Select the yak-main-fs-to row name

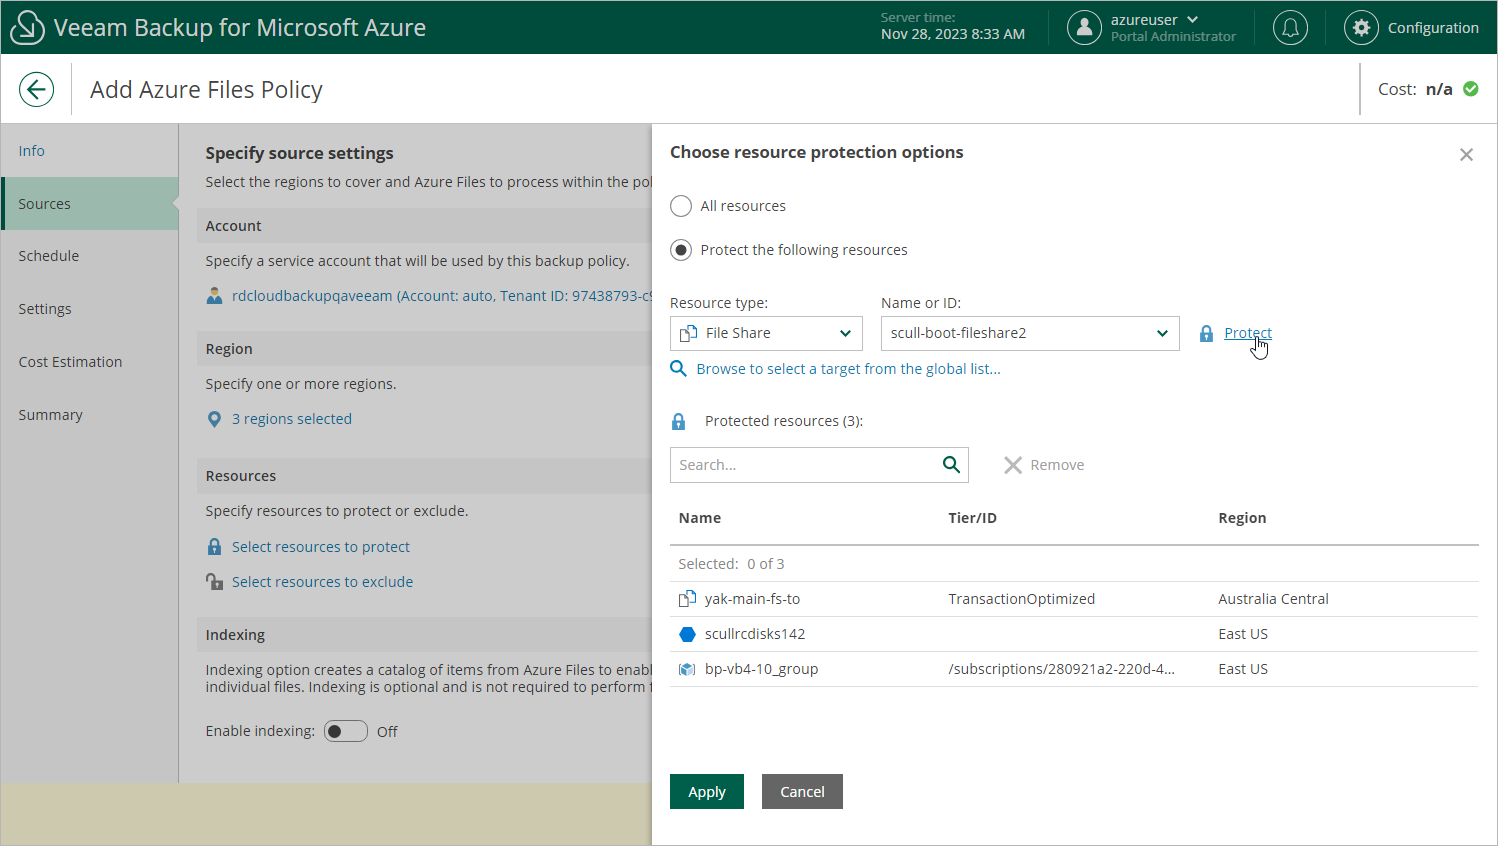pos(752,599)
